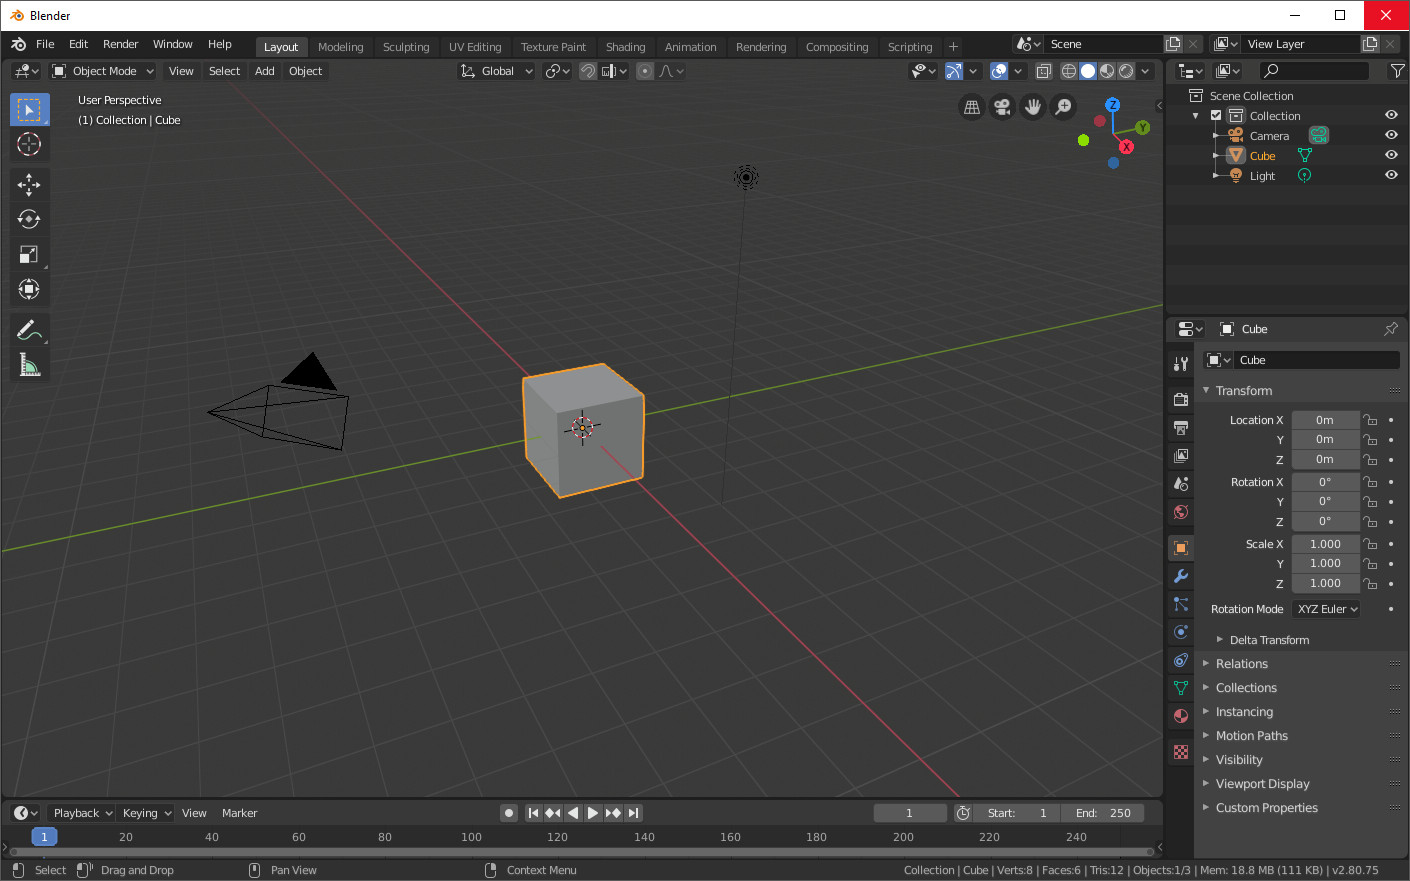Image resolution: width=1410 pixels, height=881 pixels.
Task: Activate the Annotate pencil tool
Action: [29, 330]
